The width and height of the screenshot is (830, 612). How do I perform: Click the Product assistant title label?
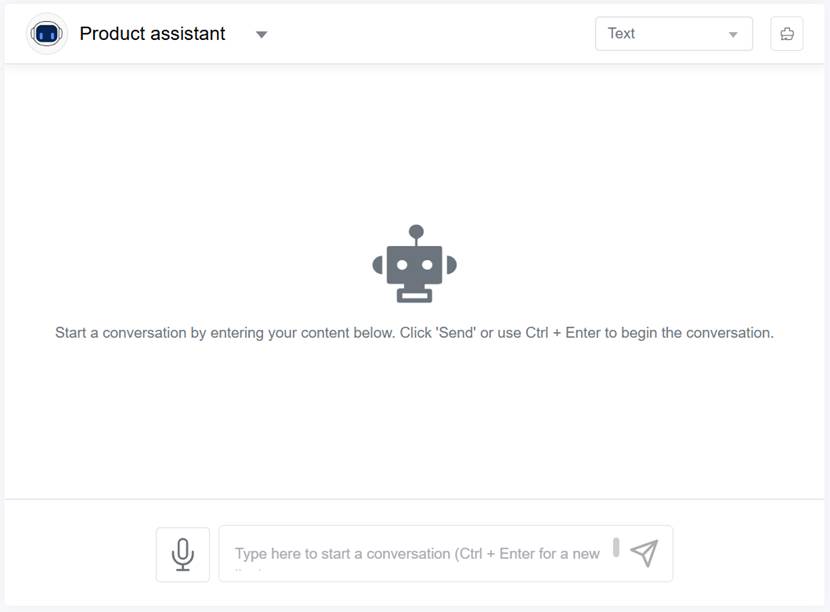point(152,34)
